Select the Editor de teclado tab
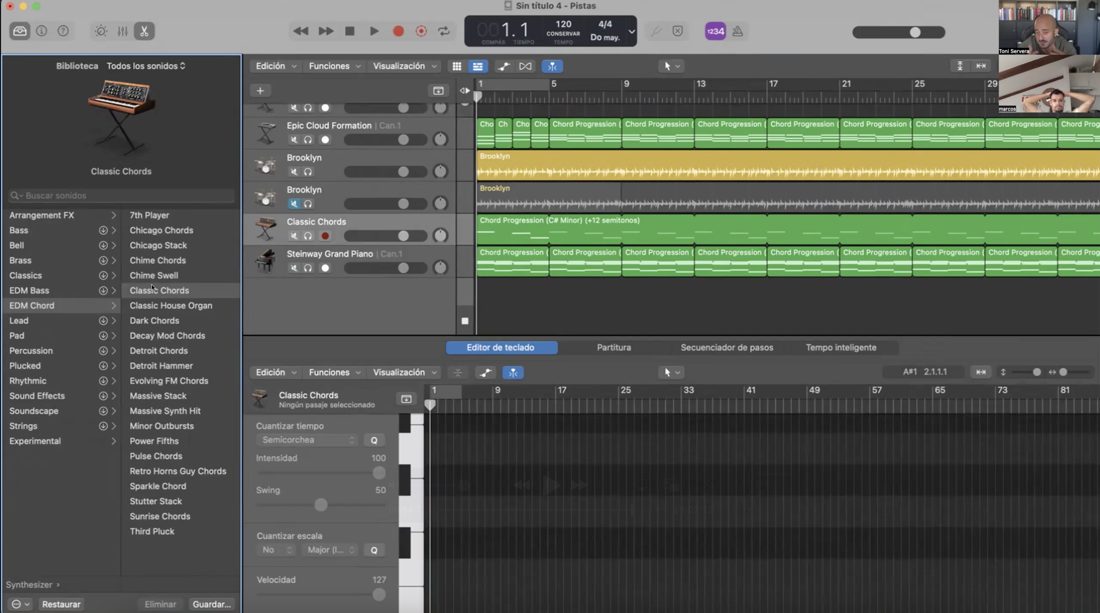 (x=501, y=347)
